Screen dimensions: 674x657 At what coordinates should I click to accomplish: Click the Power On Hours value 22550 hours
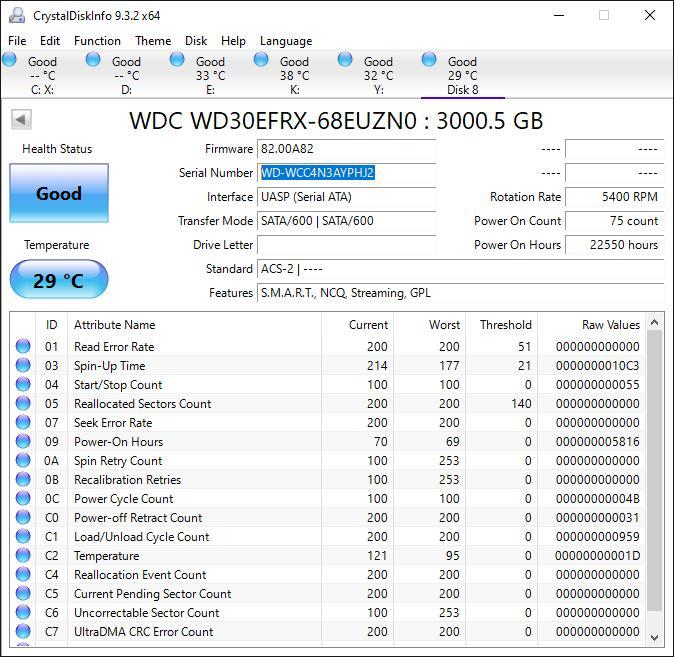[x=615, y=245]
